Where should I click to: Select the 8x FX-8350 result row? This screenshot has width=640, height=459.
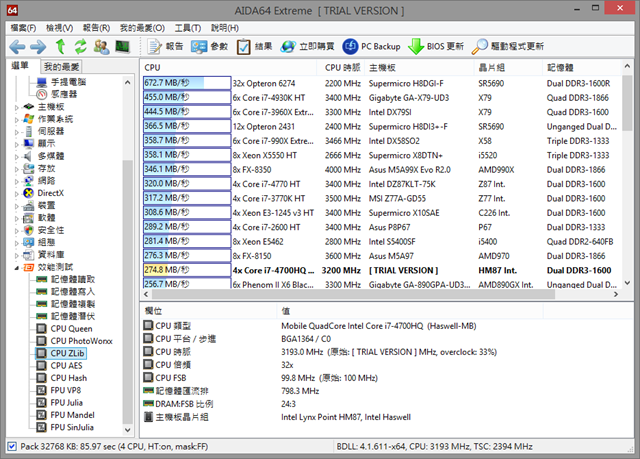tap(382, 169)
